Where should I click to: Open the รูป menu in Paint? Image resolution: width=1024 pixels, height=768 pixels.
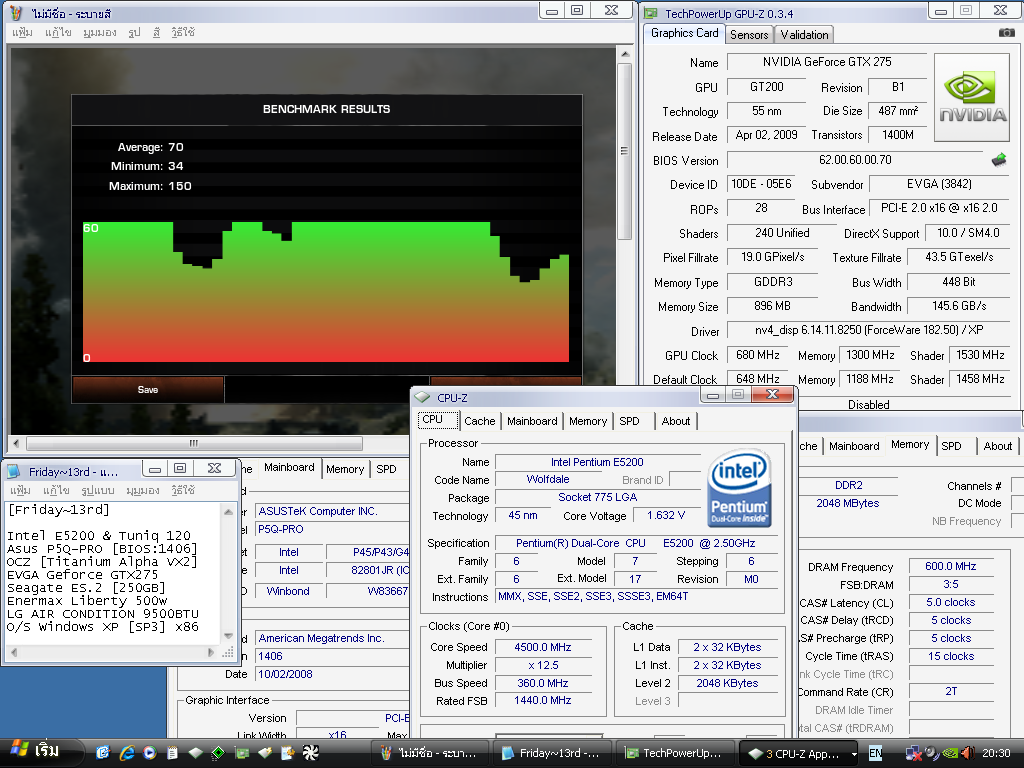pos(135,32)
